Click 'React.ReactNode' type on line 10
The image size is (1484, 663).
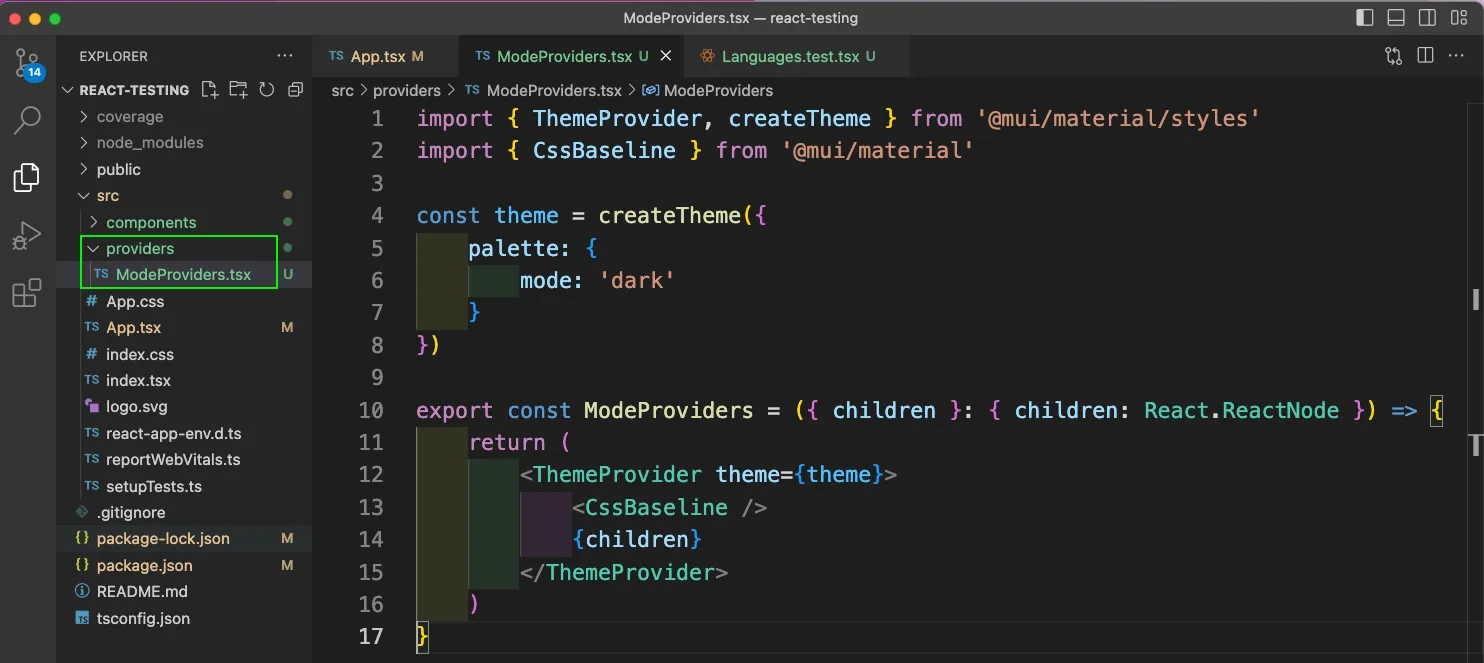click(1241, 411)
